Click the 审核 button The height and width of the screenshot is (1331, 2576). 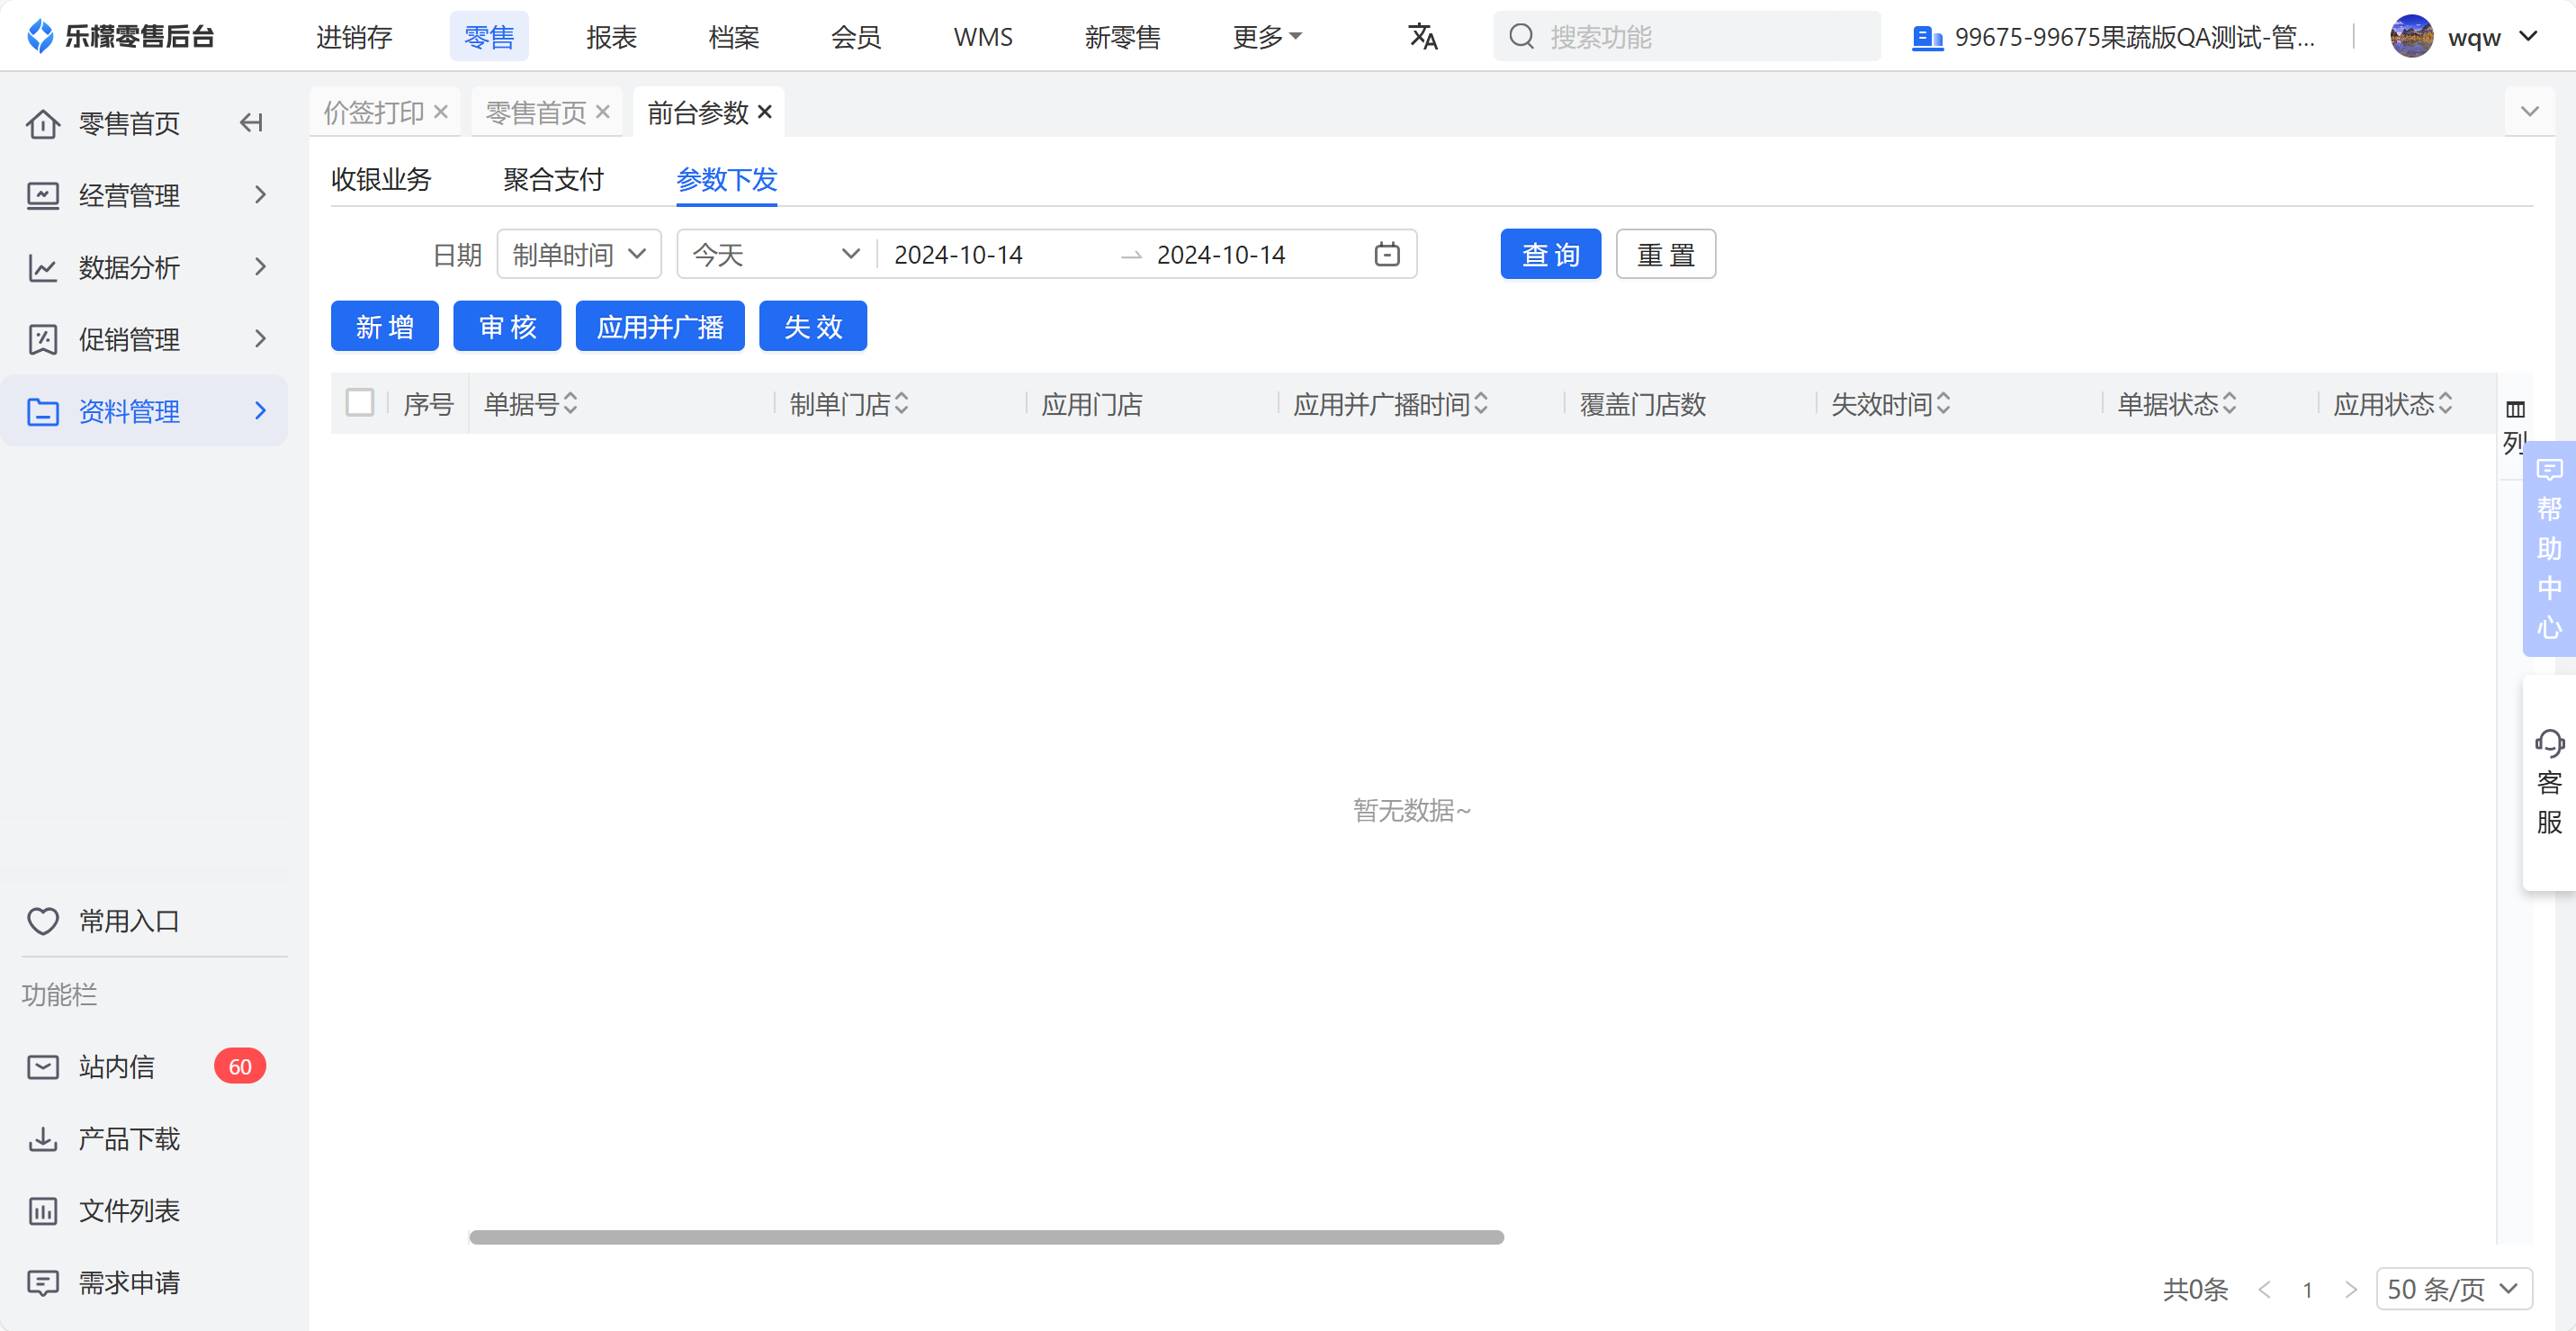point(507,326)
